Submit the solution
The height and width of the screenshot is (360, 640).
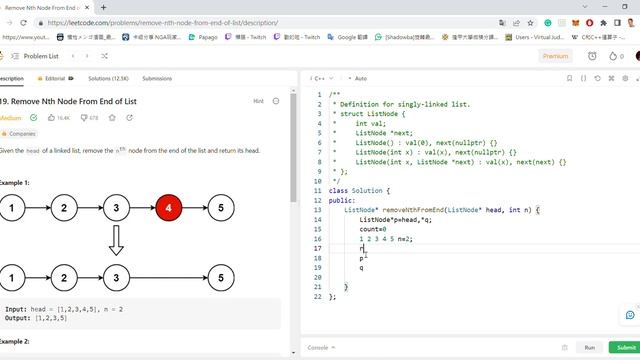[x=624, y=347]
